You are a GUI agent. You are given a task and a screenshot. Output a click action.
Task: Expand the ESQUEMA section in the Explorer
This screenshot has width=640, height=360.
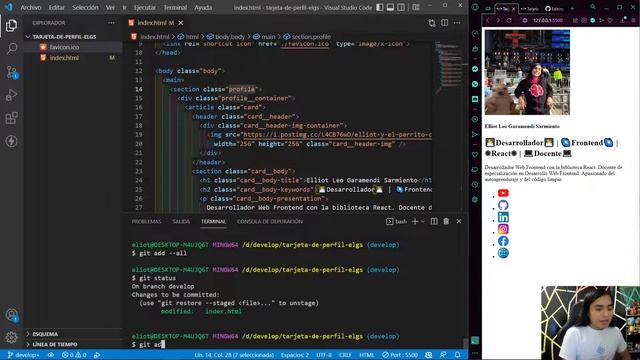73,334
